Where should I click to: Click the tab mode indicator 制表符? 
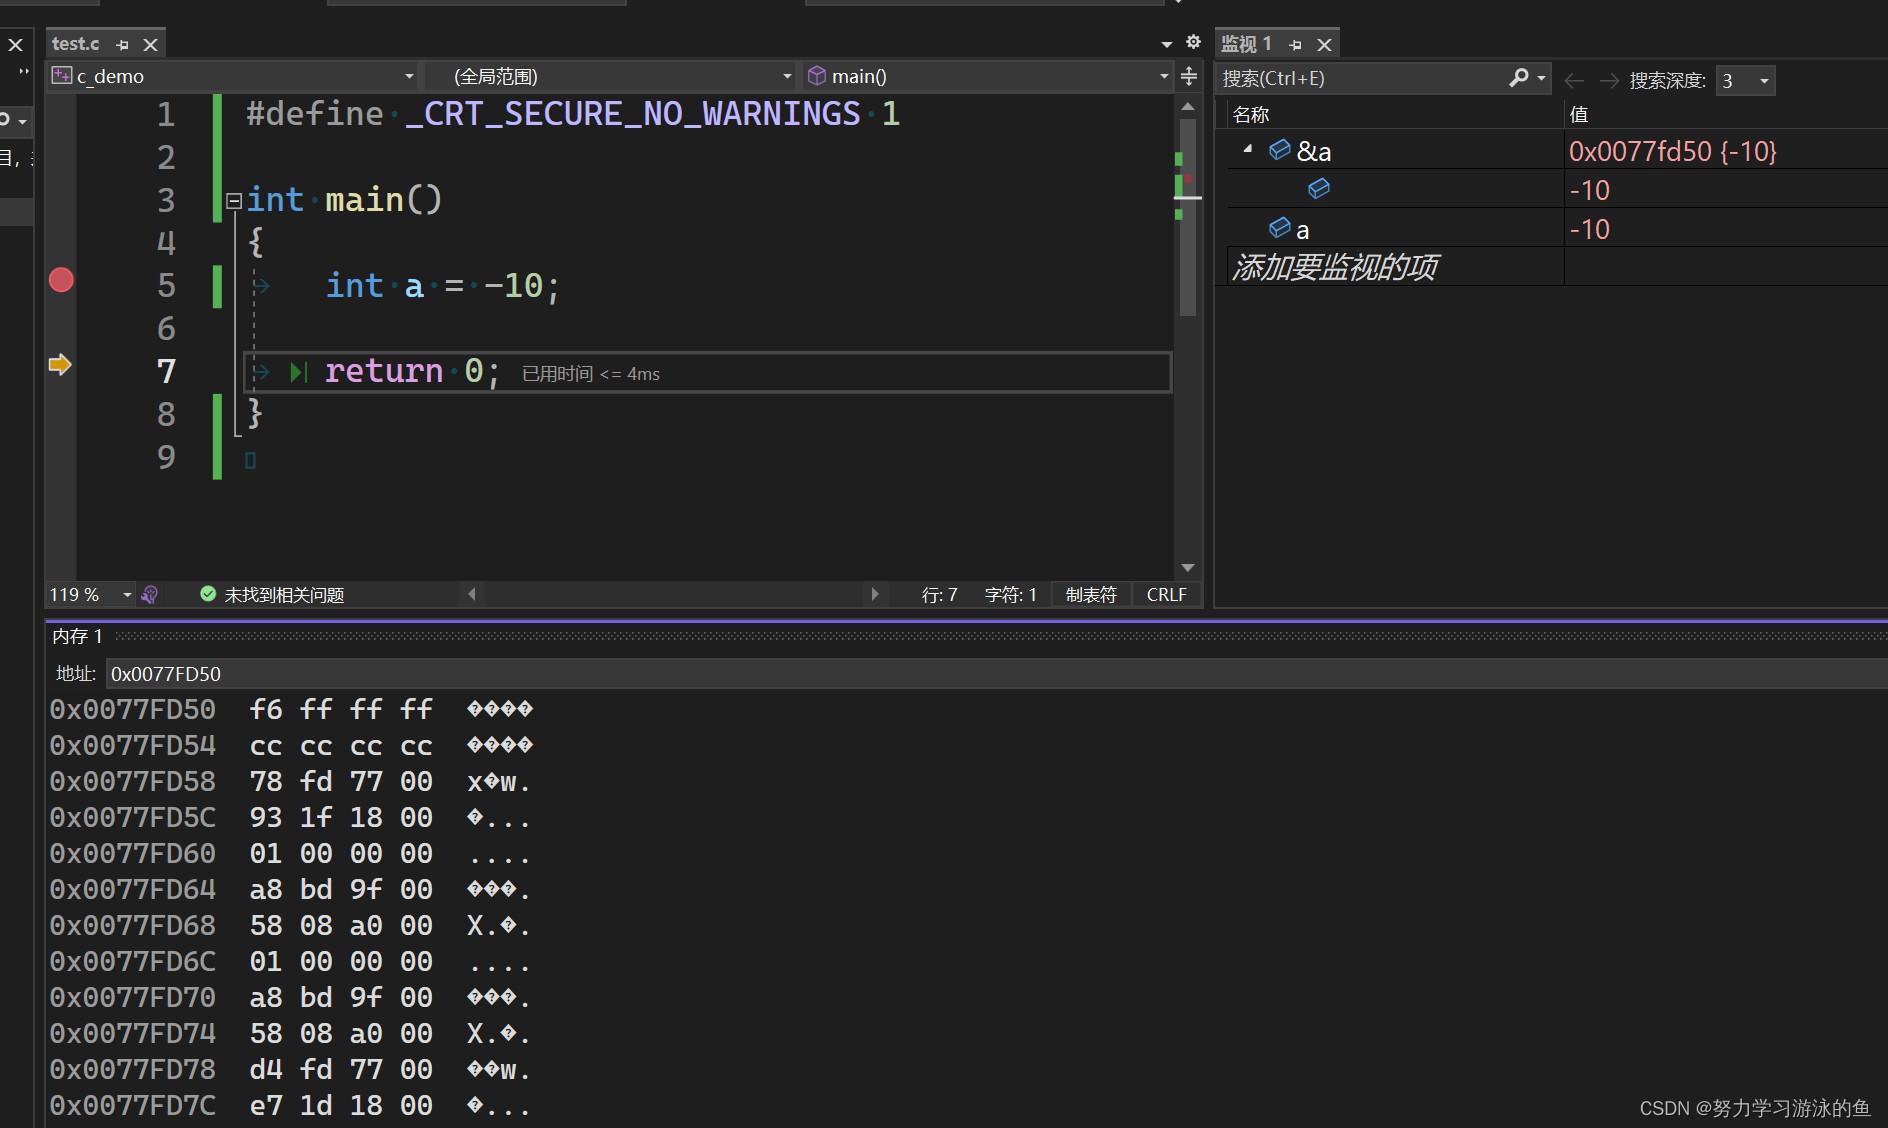[1091, 595]
